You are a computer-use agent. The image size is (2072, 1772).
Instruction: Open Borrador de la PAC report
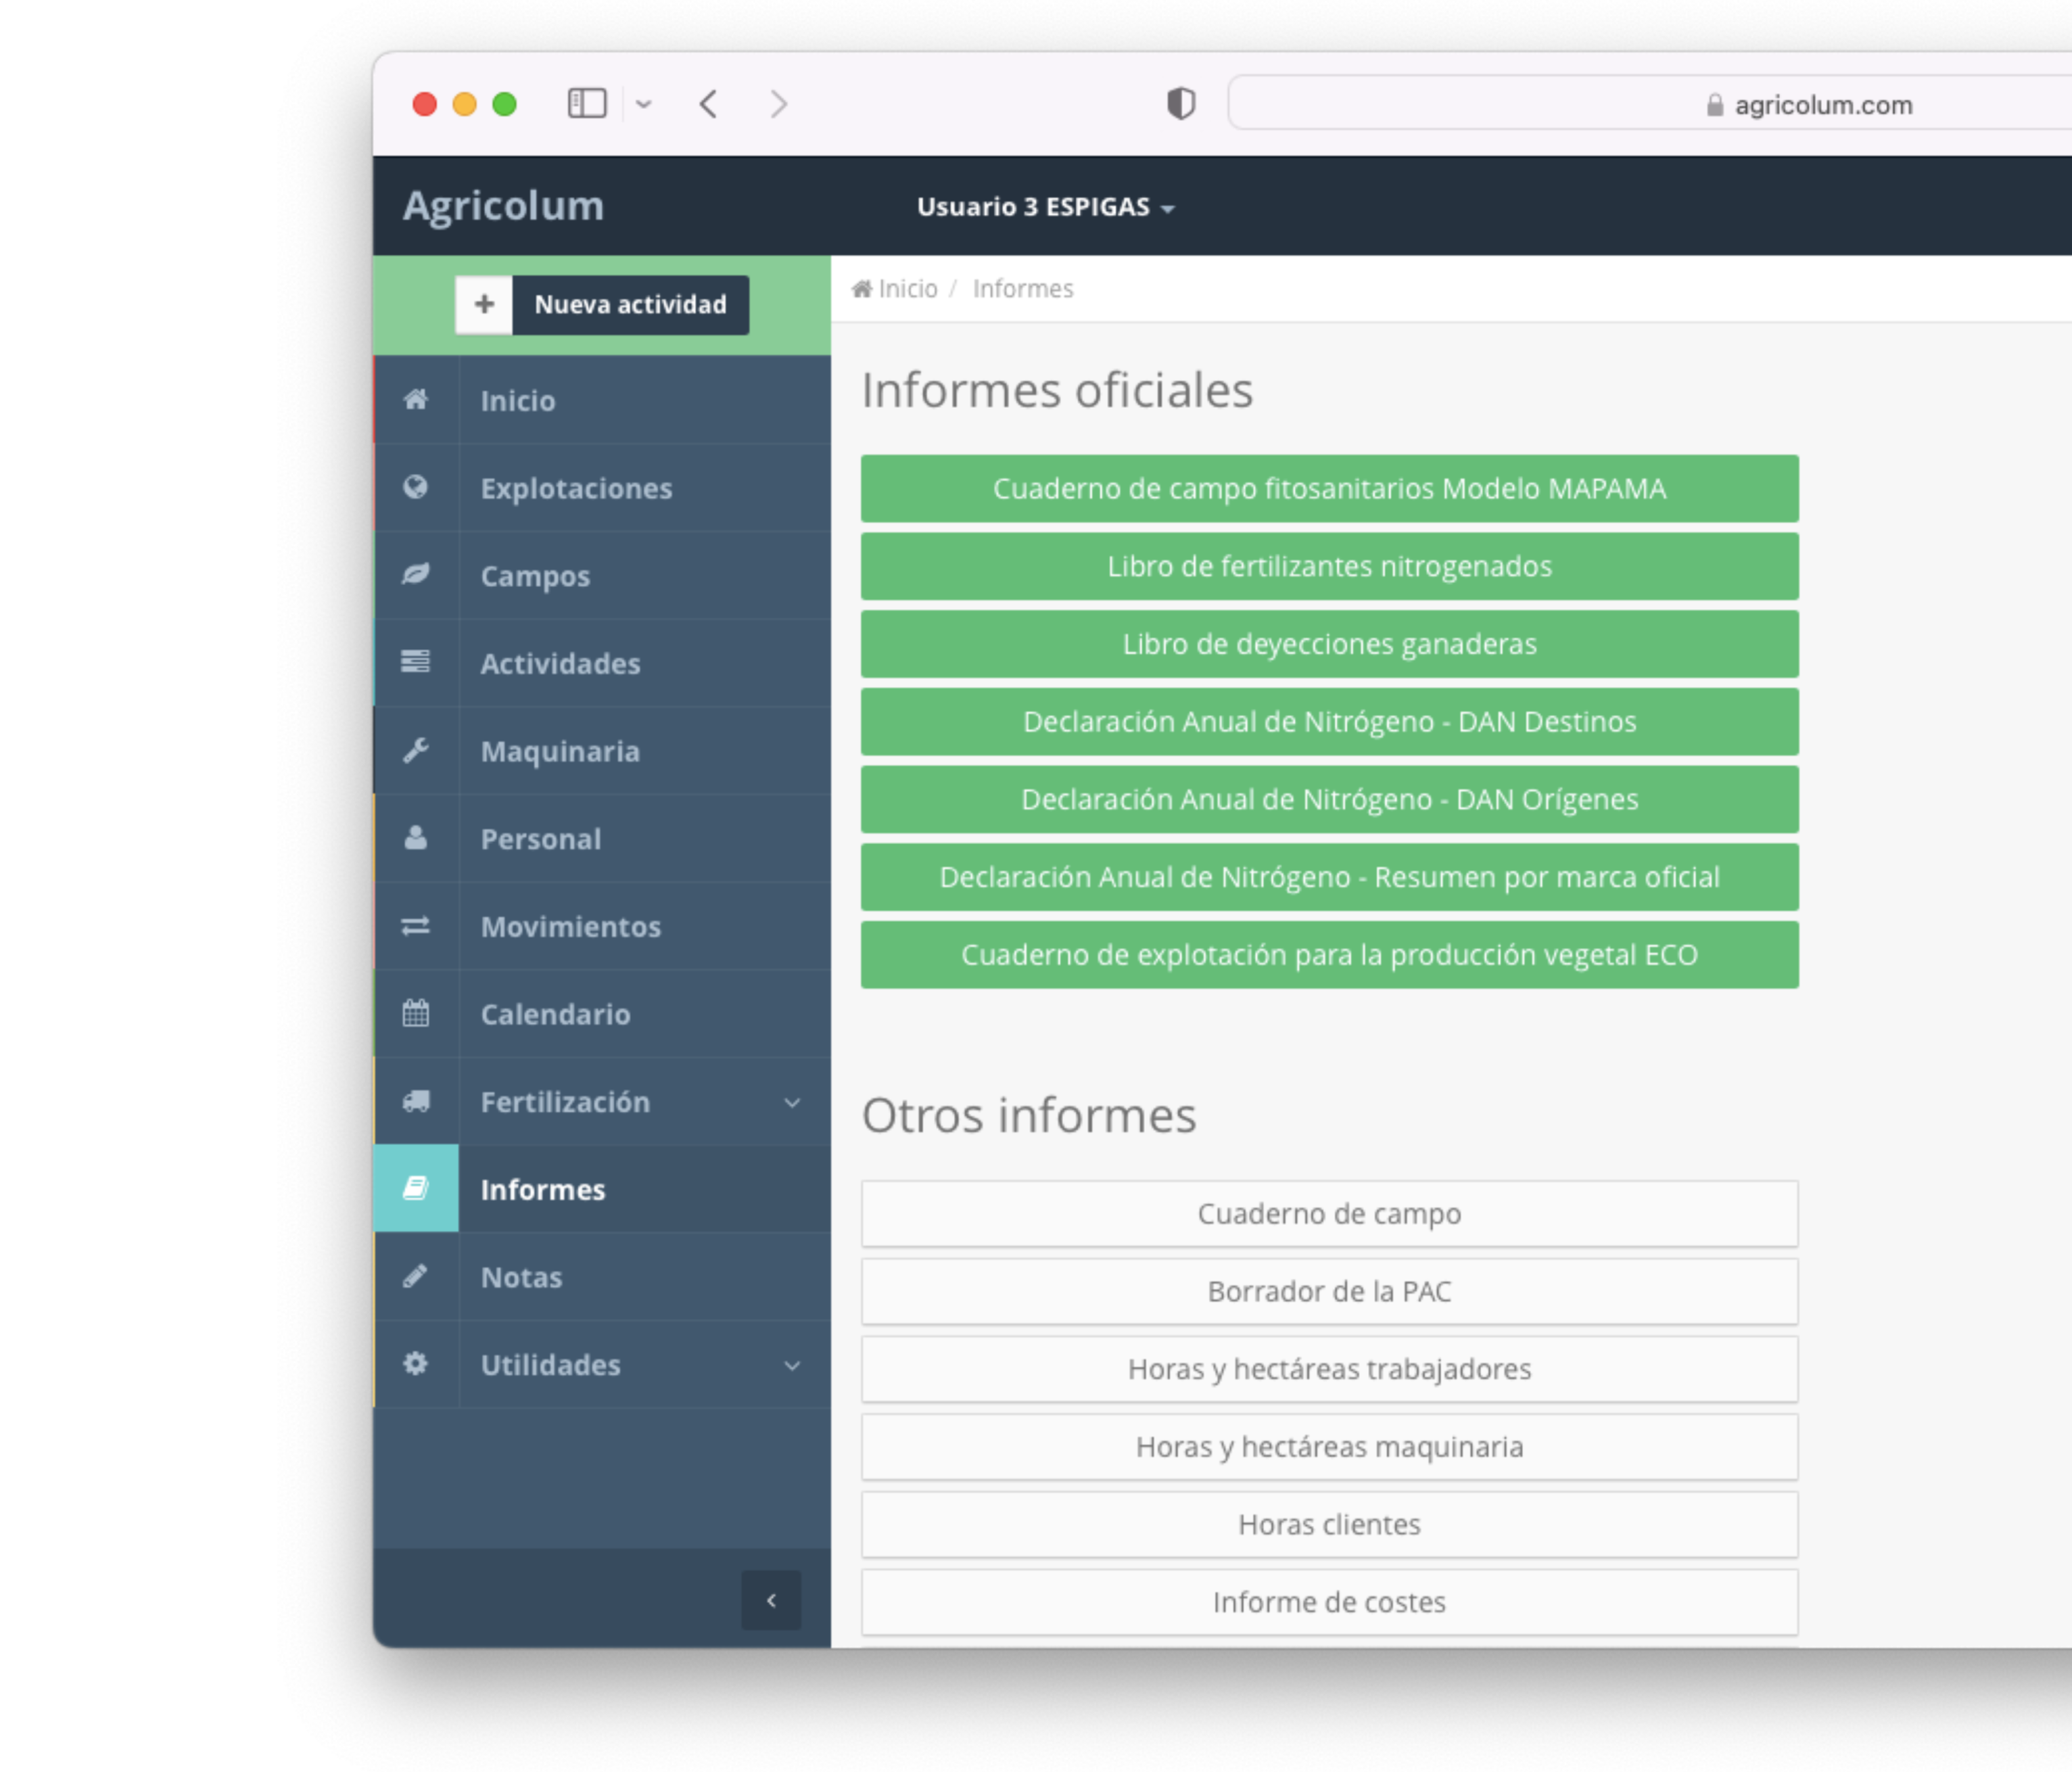[1329, 1291]
